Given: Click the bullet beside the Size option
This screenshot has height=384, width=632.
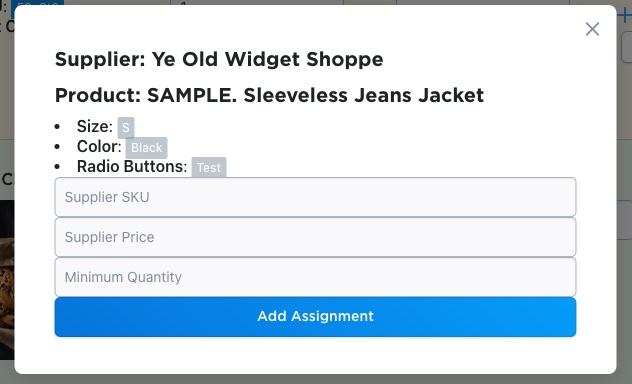Looking at the screenshot, I should tap(57, 127).
